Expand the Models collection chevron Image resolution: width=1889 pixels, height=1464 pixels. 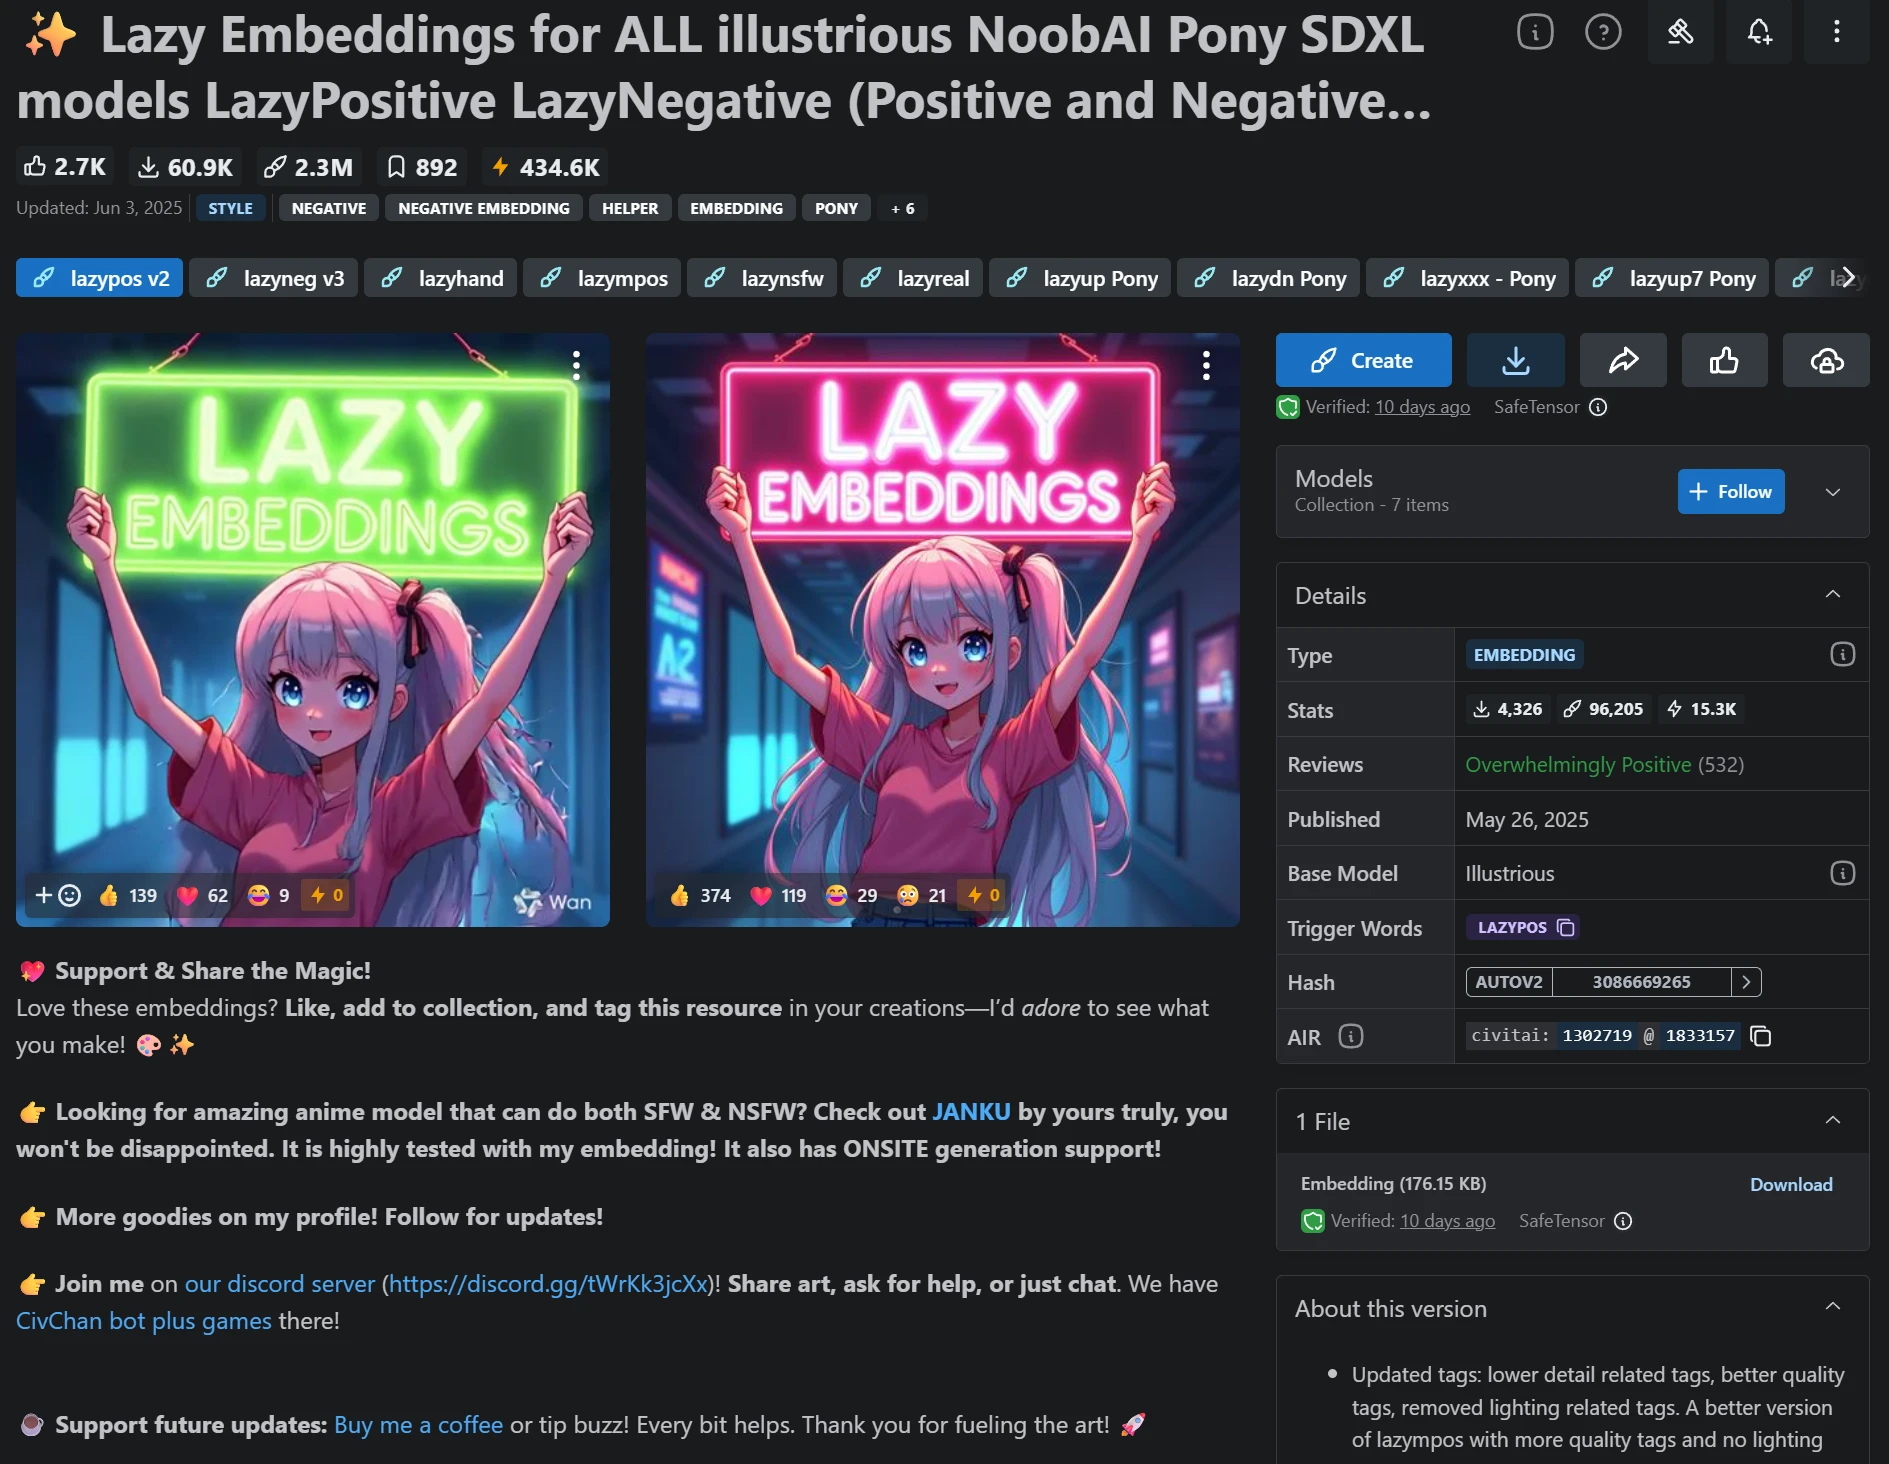tap(1833, 492)
